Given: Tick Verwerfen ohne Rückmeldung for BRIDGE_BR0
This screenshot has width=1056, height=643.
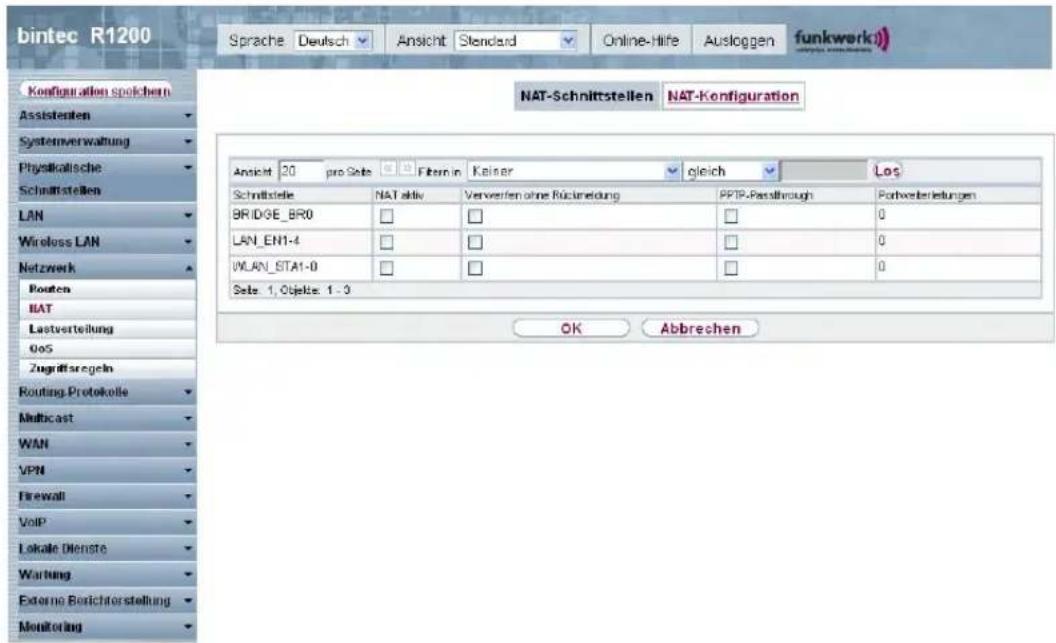Looking at the screenshot, I should (x=475, y=216).
